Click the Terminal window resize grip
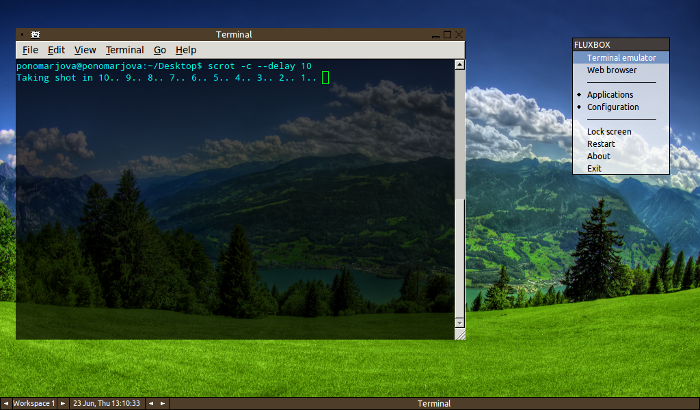The height and width of the screenshot is (410, 700). coord(460,334)
